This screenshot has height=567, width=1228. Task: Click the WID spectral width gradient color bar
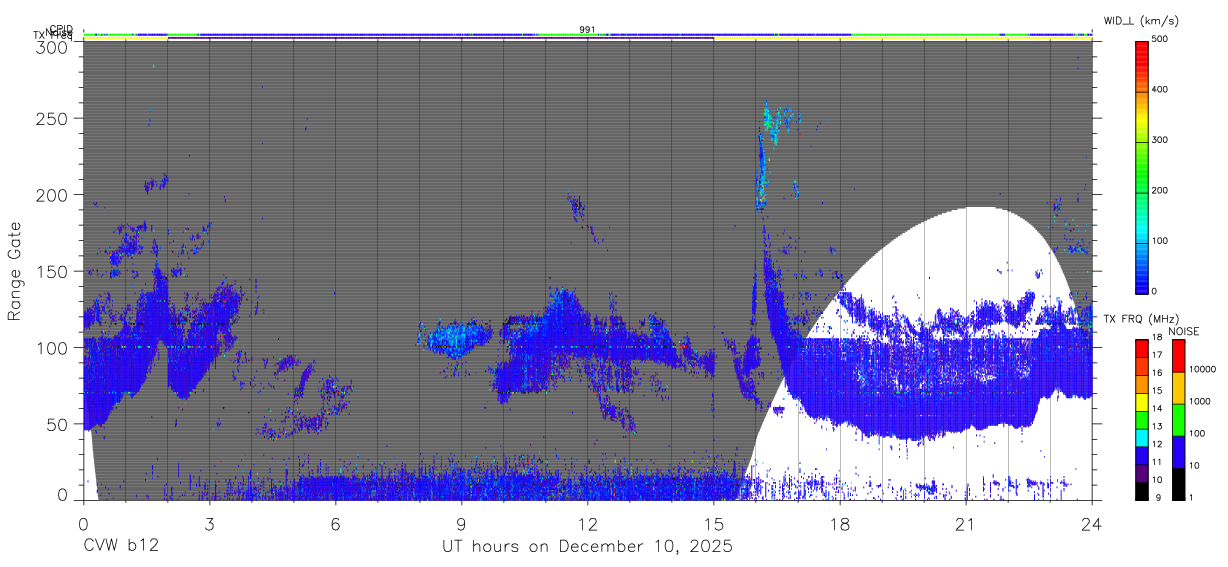[x=1141, y=166]
